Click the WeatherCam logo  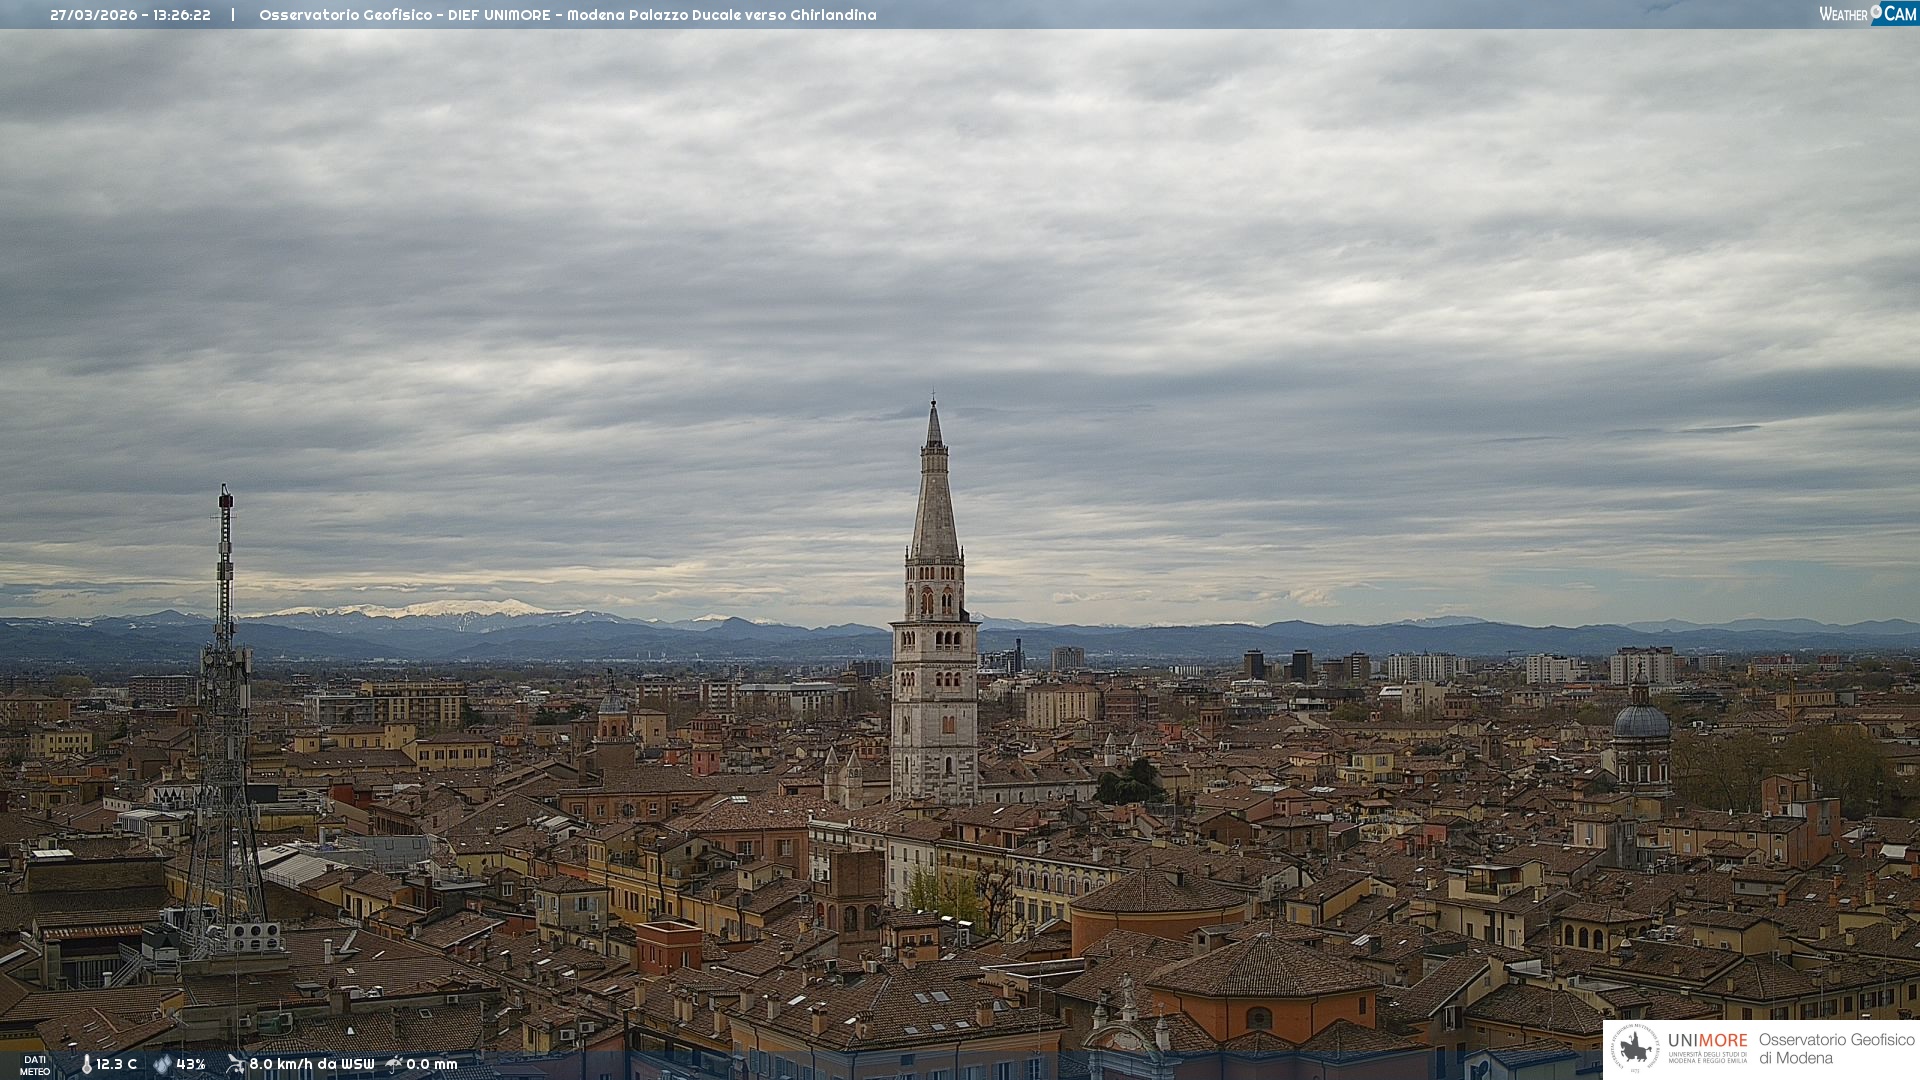coord(1867,14)
